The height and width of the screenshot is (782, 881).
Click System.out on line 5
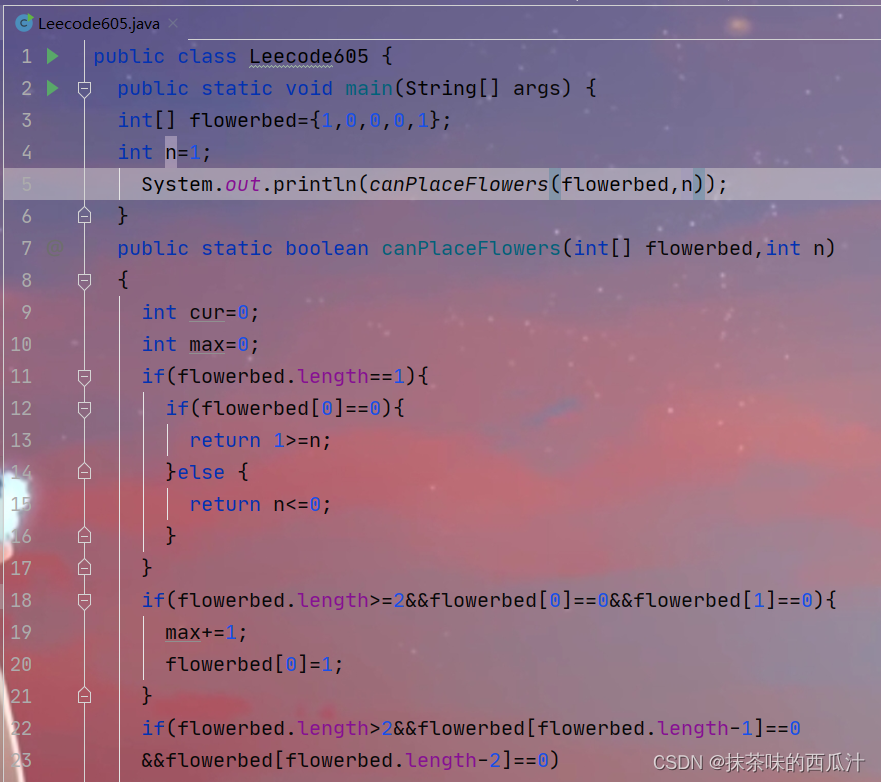pos(201,184)
